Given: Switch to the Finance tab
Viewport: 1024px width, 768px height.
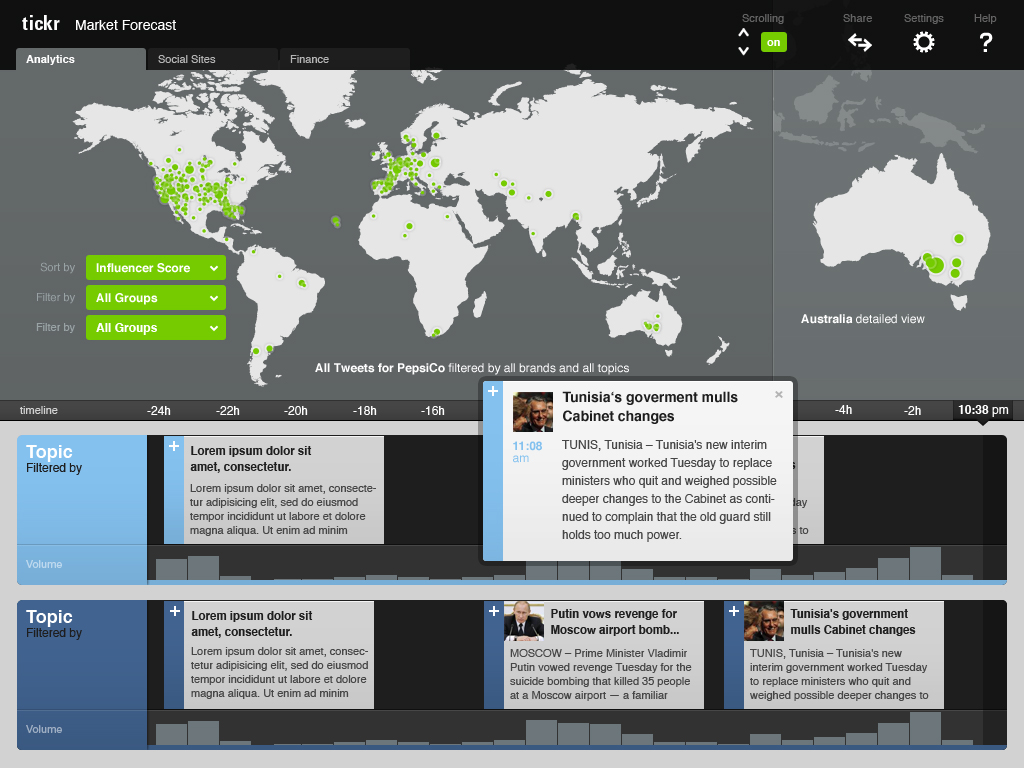Looking at the screenshot, I should click(345, 59).
